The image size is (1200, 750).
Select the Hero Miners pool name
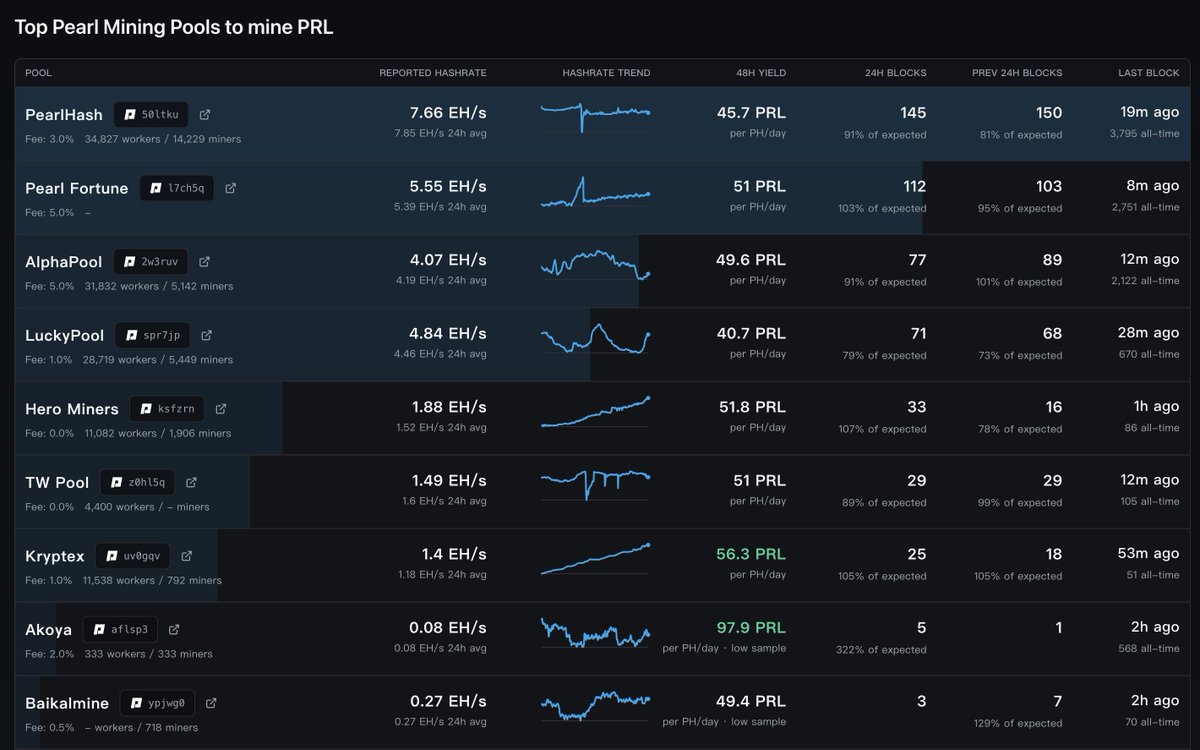click(72, 409)
